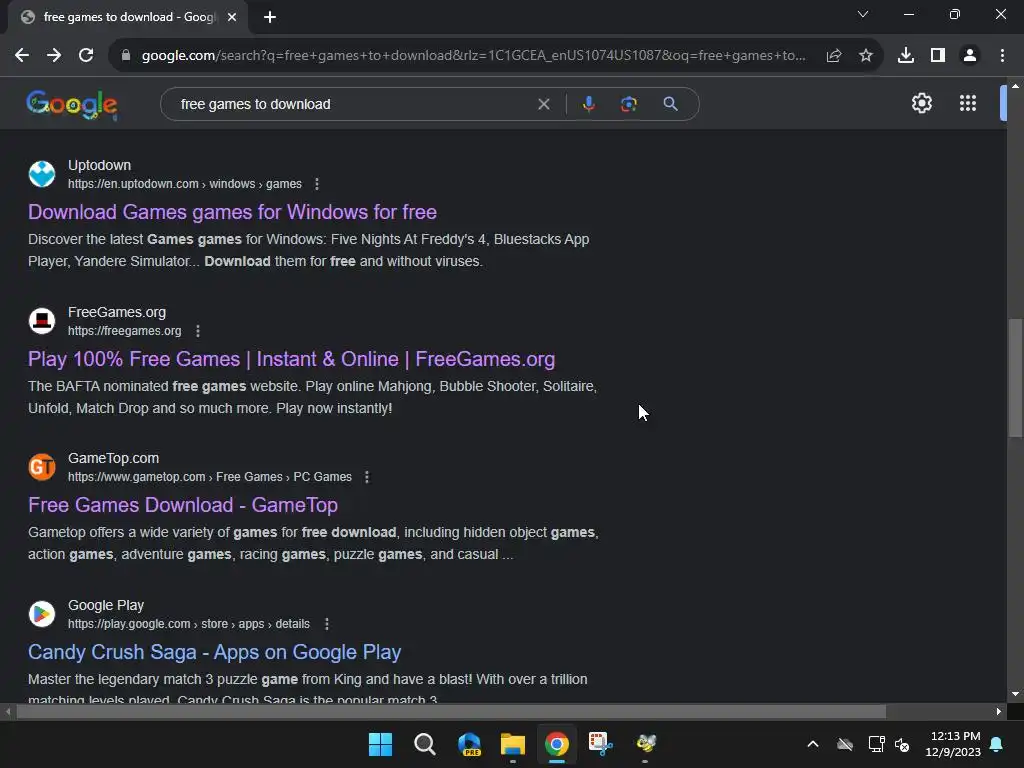Click the en.uptodown.com breadcrumb URL
This screenshot has height=768, width=1024.
[185, 184]
